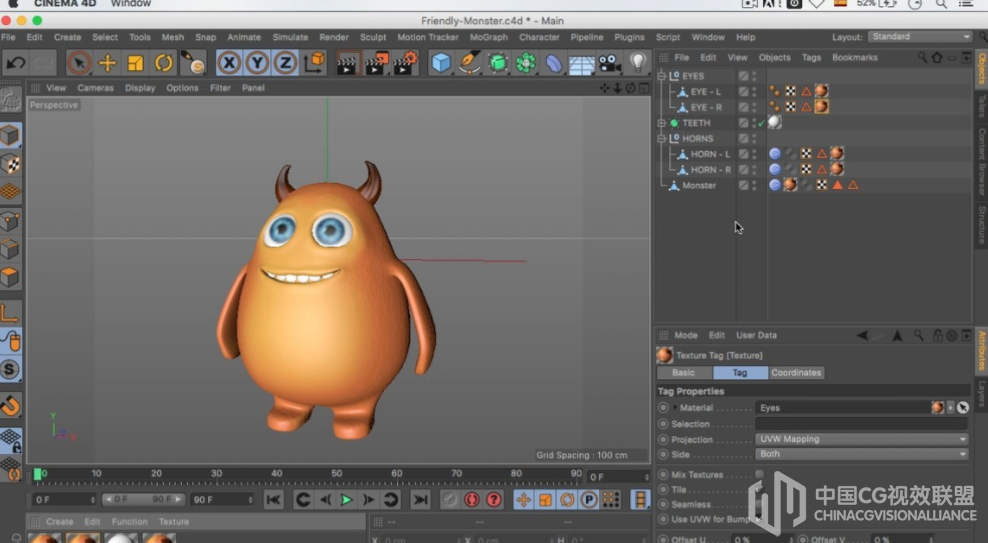Switch to the Coordinates tab
This screenshot has height=543, width=988.
pyautogui.click(x=796, y=373)
